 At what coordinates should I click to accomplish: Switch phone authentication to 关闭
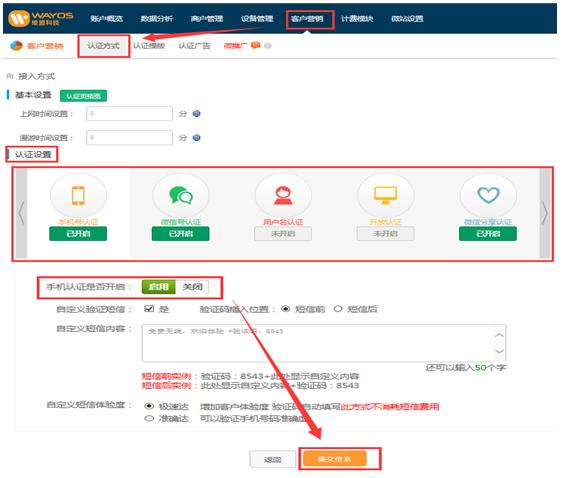pyautogui.click(x=192, y=287)
